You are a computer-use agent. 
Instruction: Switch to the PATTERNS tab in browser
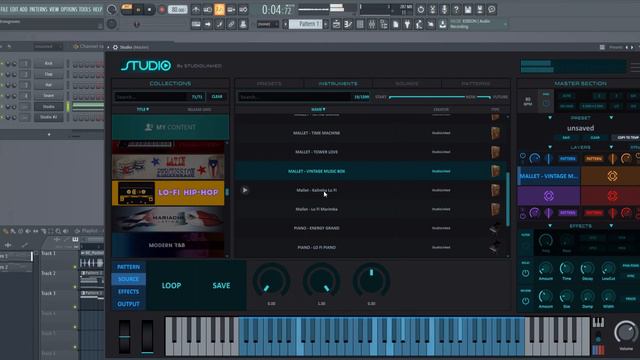point(476,84)
